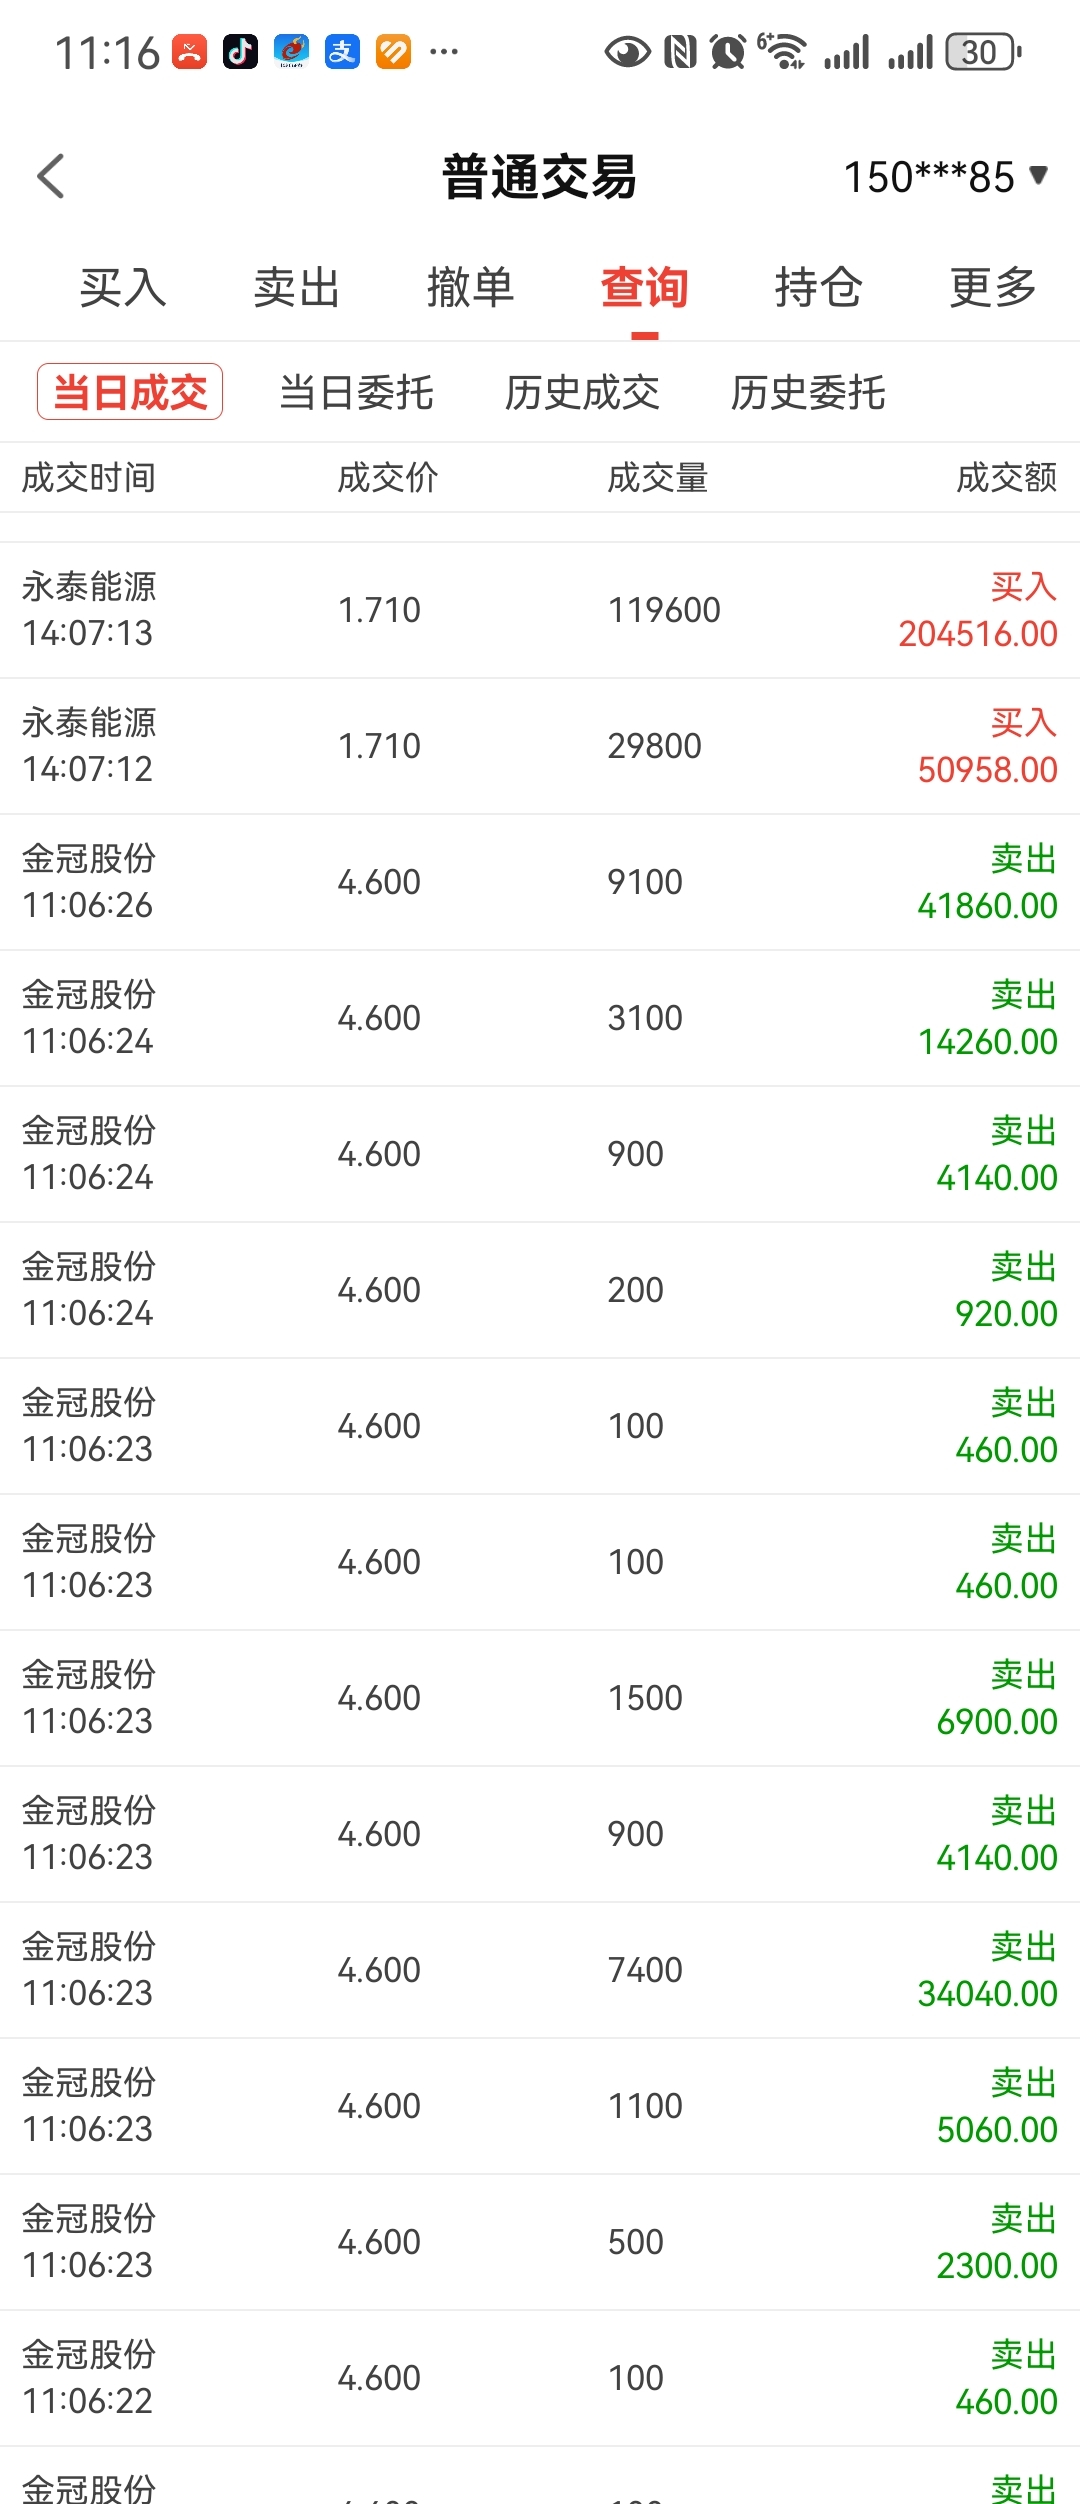This screenshot has width=1080, height=2504.
Task: Open the 永泰能源 14:07:13 buy record
Action: coord(540,610)
